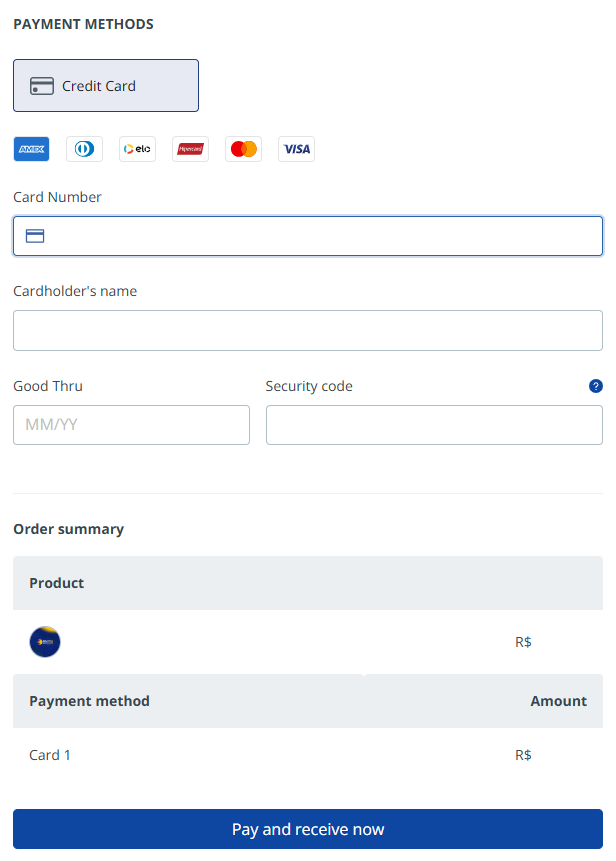Click the Payment method column header
Image resolution: width=616 pixels, height=861 pixels.
coord(89,701)
